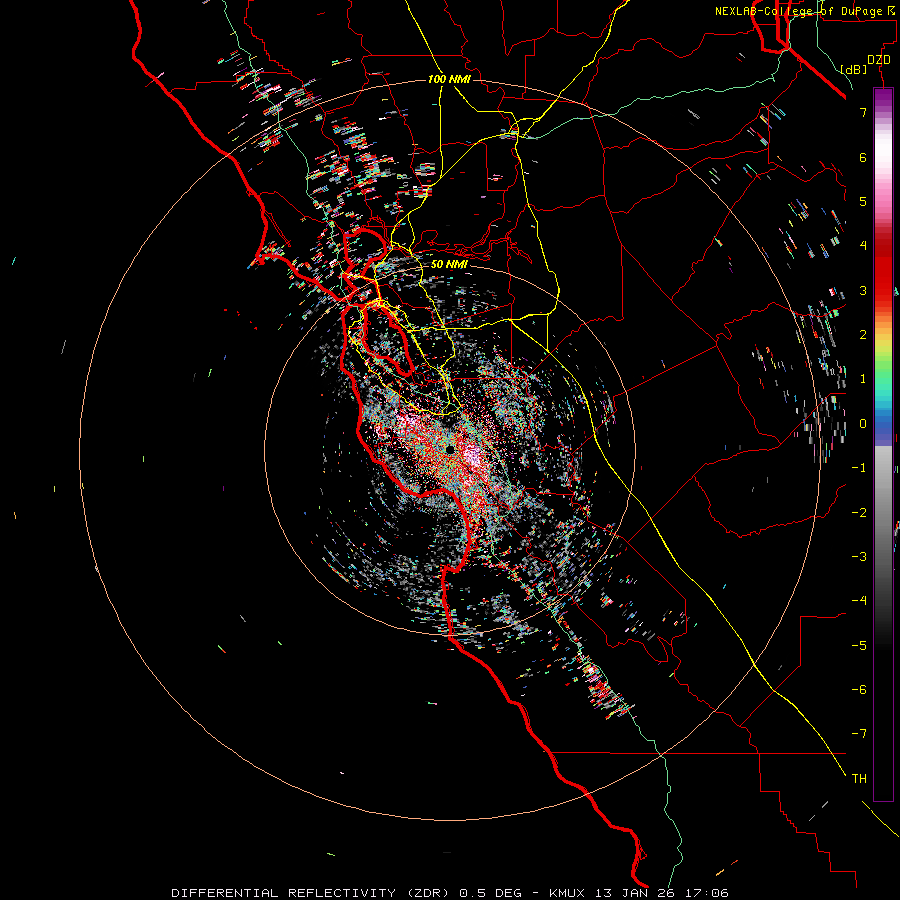Click the 100 NMI range ring label
Image resolution: width=900 pixels, height=900 pixels.
pyautogui.click(x=449, y=79)
